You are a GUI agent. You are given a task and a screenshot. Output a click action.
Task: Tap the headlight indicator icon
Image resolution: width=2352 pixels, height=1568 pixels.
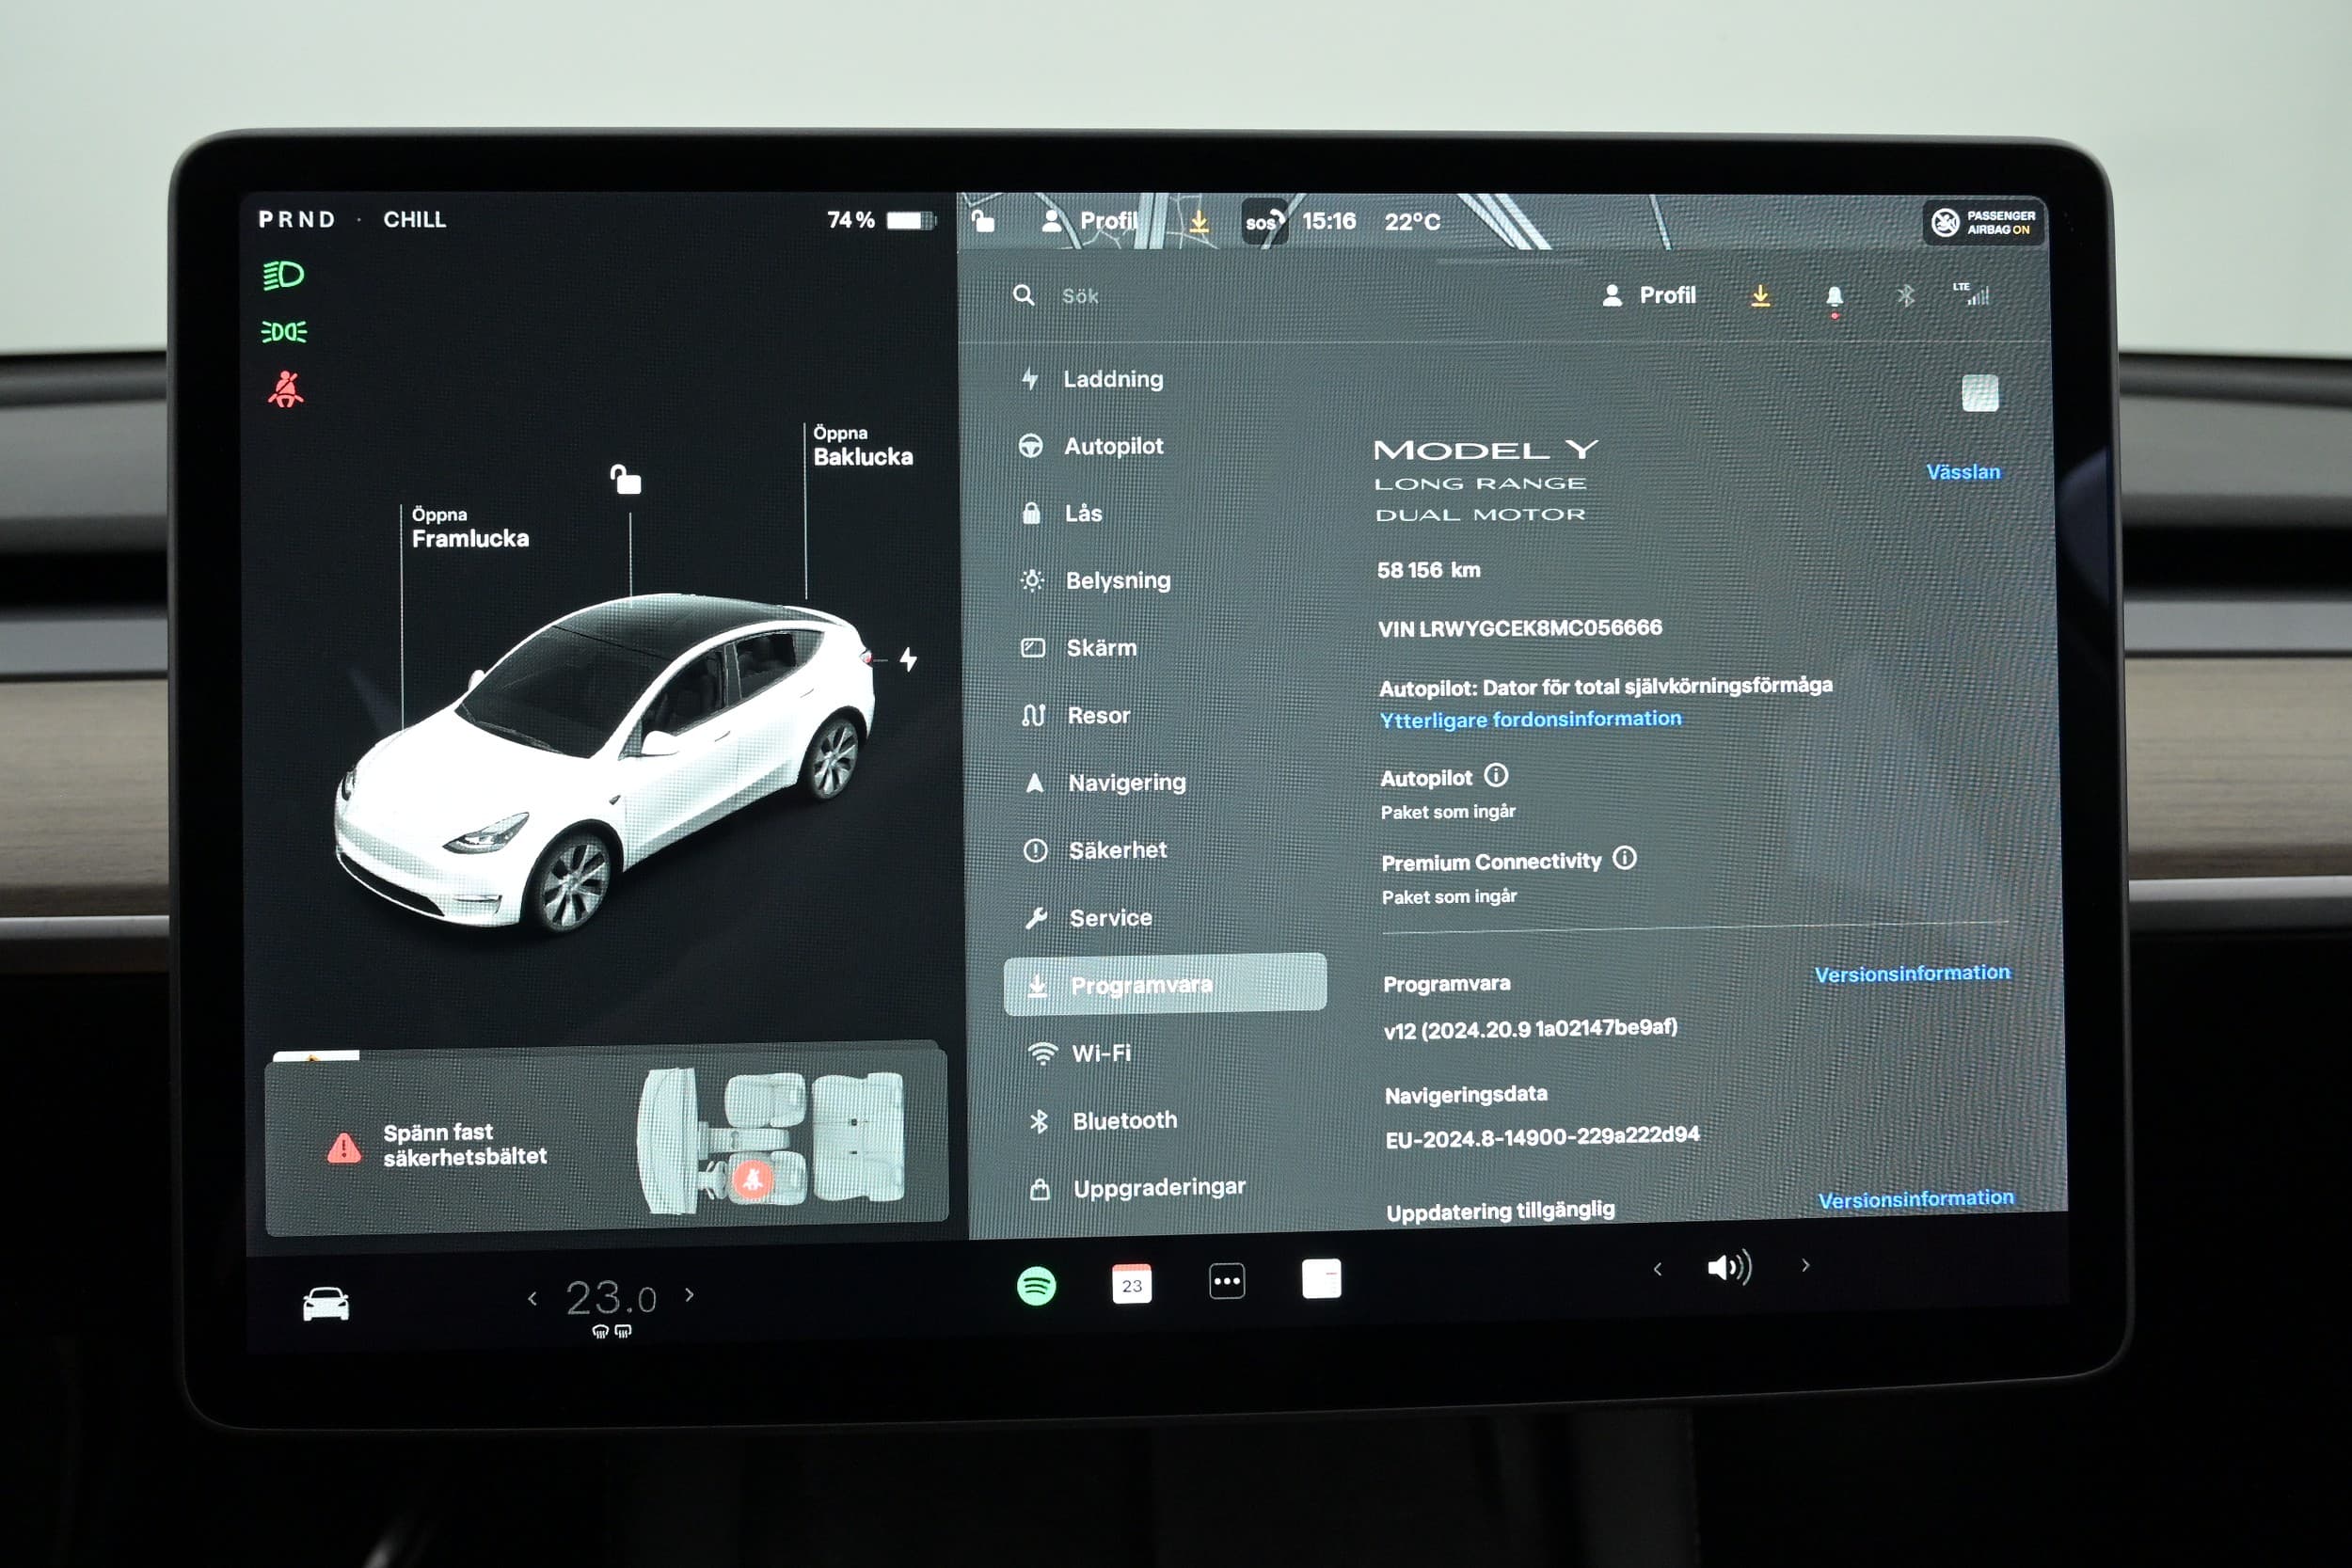[283, 275]
